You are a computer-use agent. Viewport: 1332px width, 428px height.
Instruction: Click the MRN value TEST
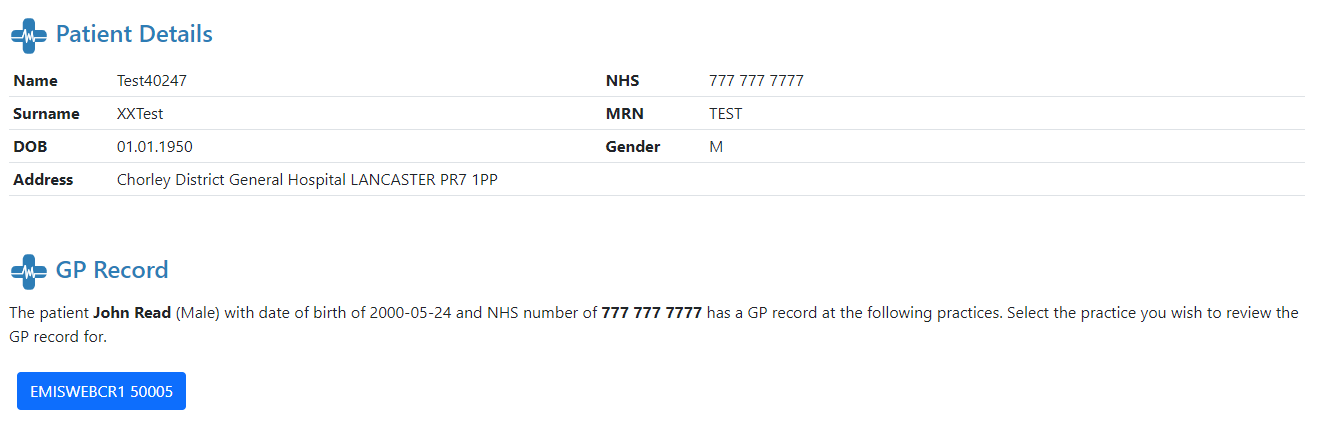click(726, 114)
